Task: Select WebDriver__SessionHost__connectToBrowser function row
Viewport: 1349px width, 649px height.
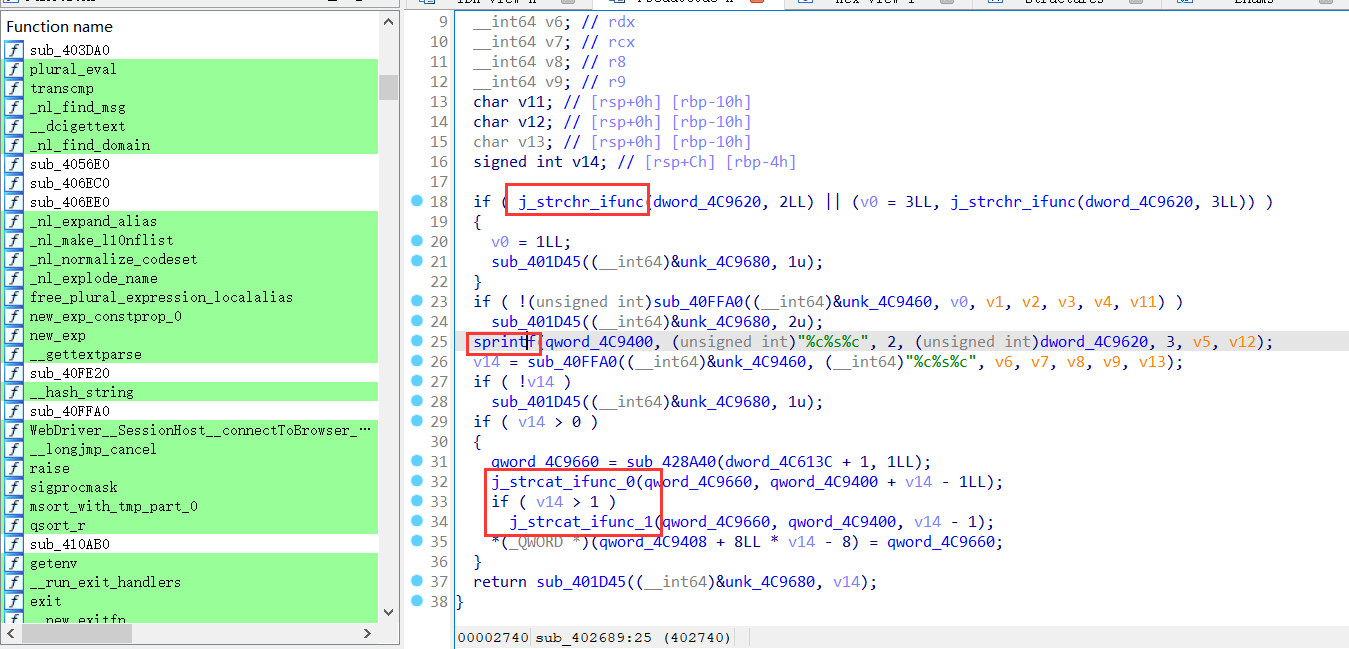Action: (x=190, y=430)
